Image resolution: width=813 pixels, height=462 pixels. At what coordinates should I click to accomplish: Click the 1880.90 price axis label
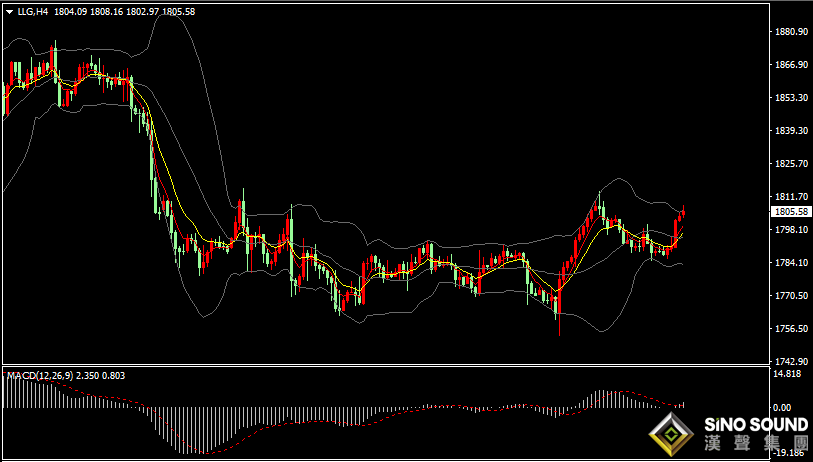point(791,32)
